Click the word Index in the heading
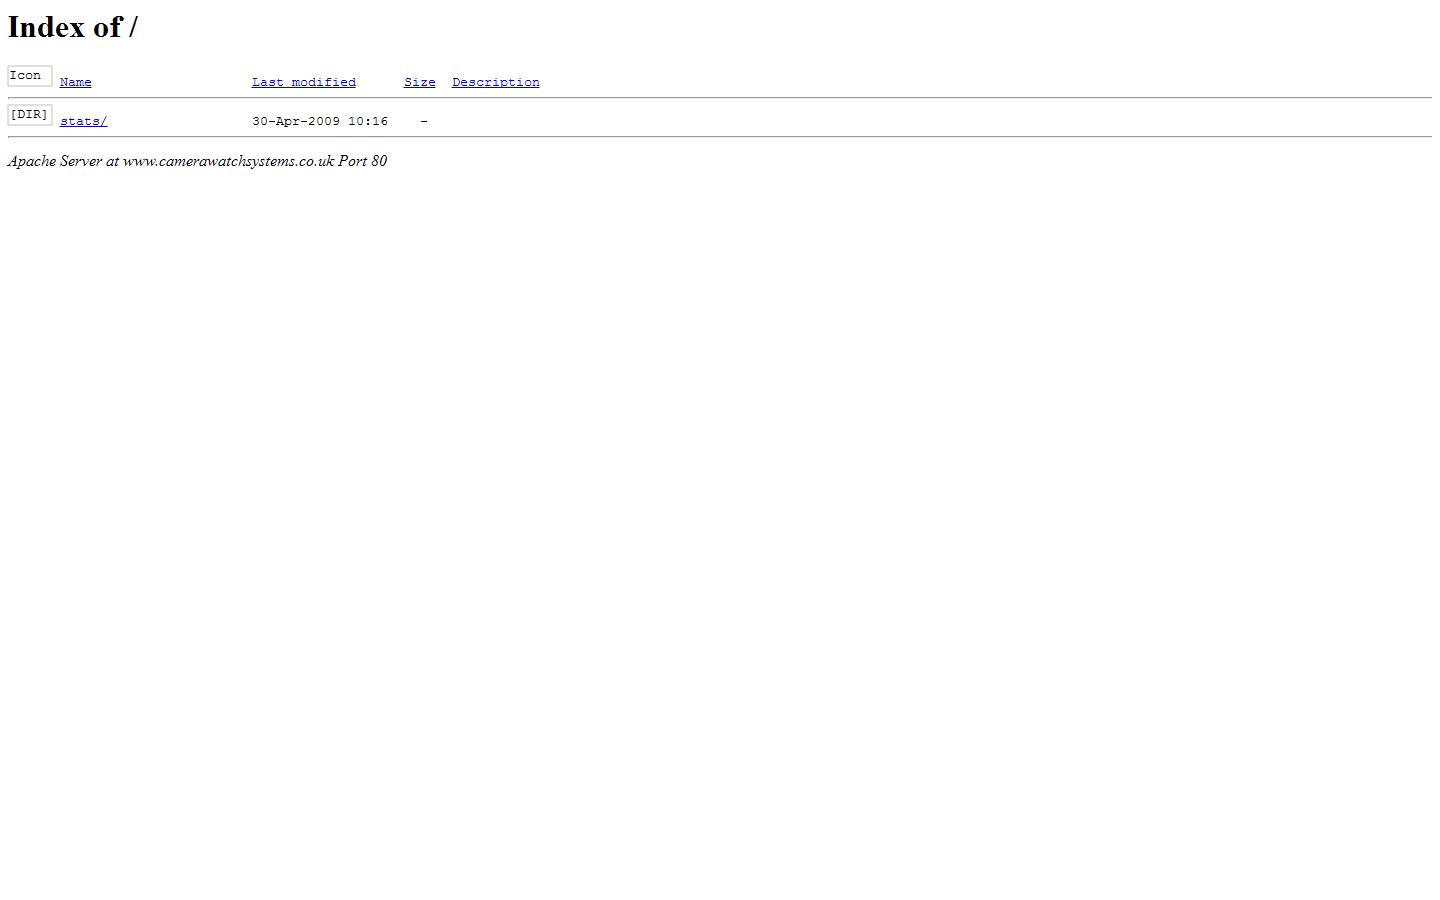Image resolution: width=1440 pixels, height=900 pixels. (46, 27)
